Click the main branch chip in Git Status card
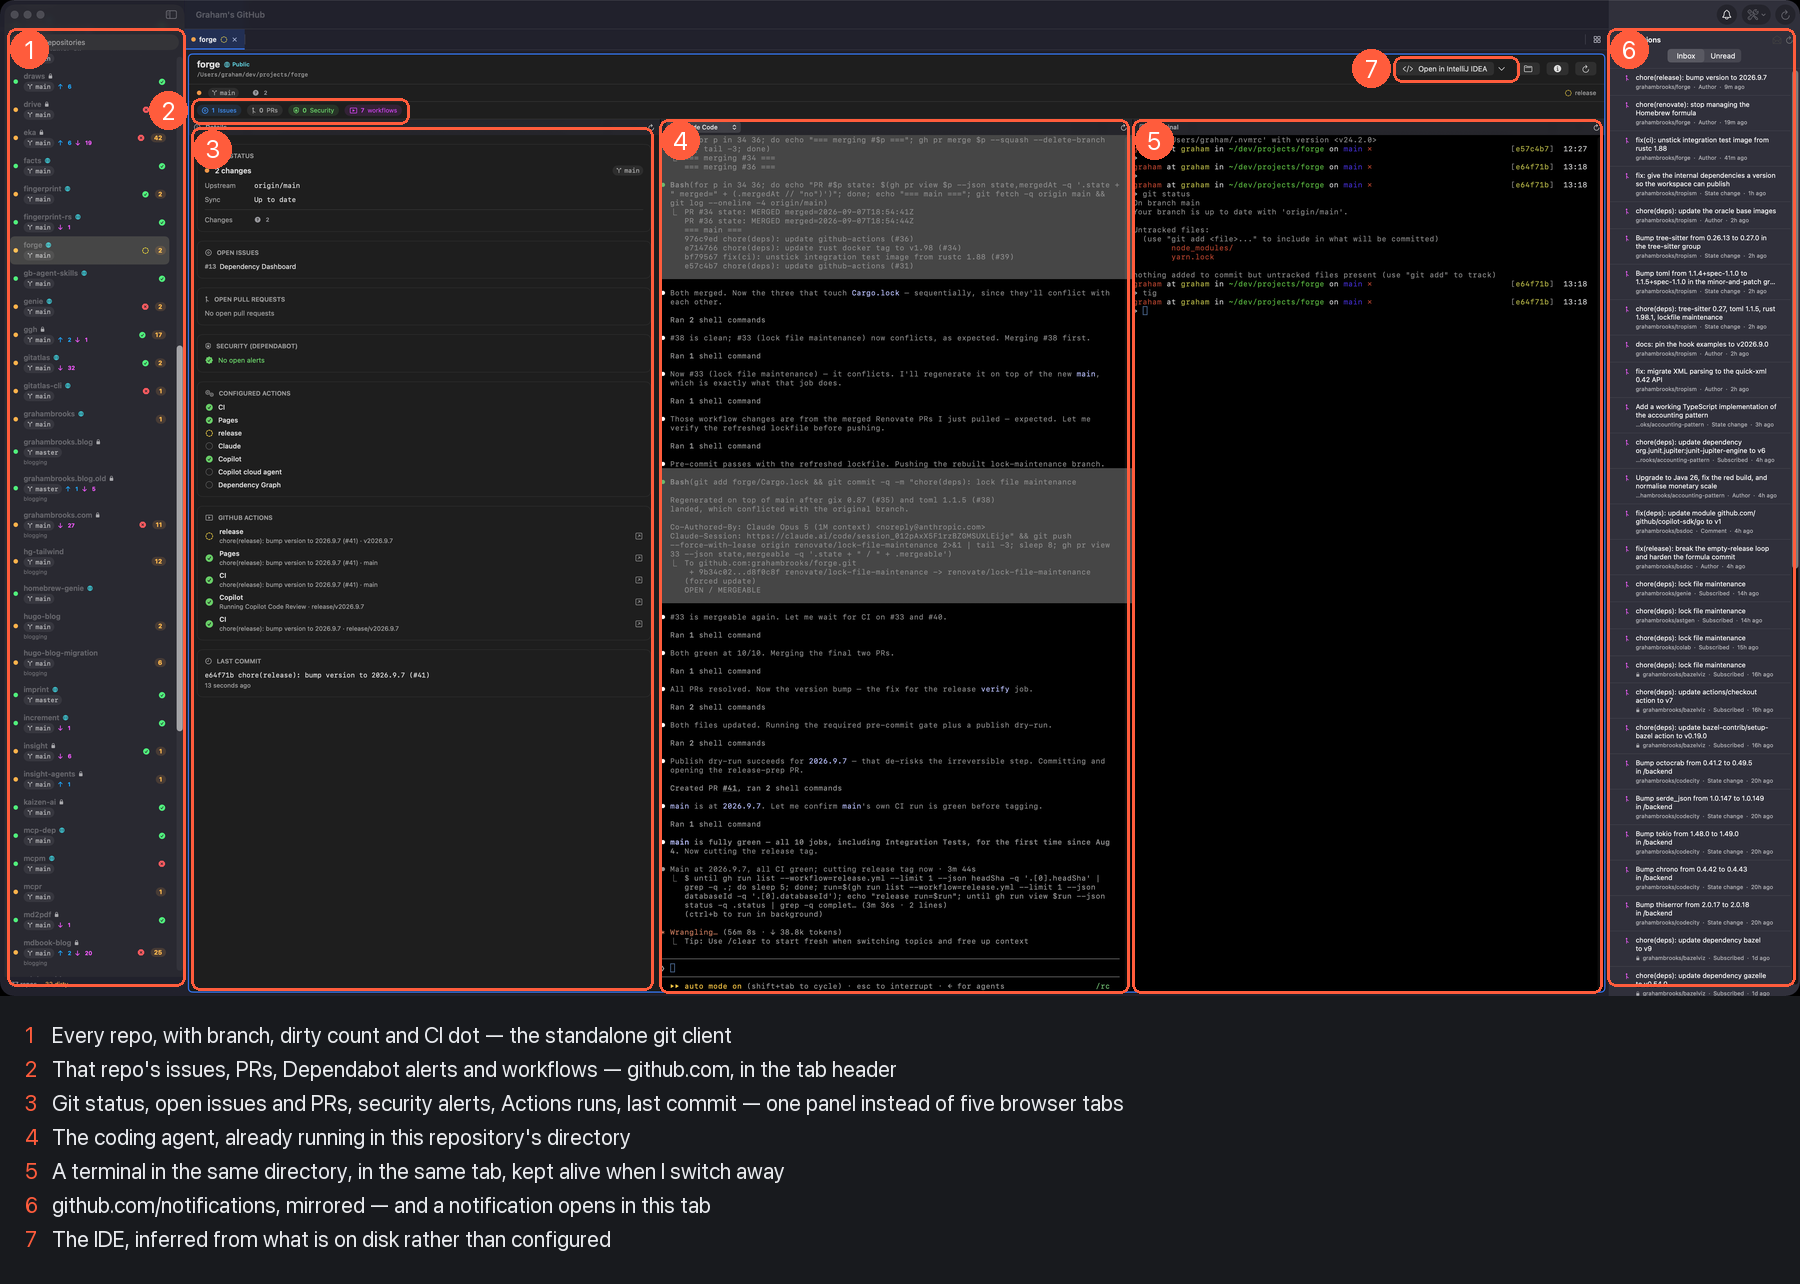Viewport: 1800px width, 1284px height. pos(628,171)
